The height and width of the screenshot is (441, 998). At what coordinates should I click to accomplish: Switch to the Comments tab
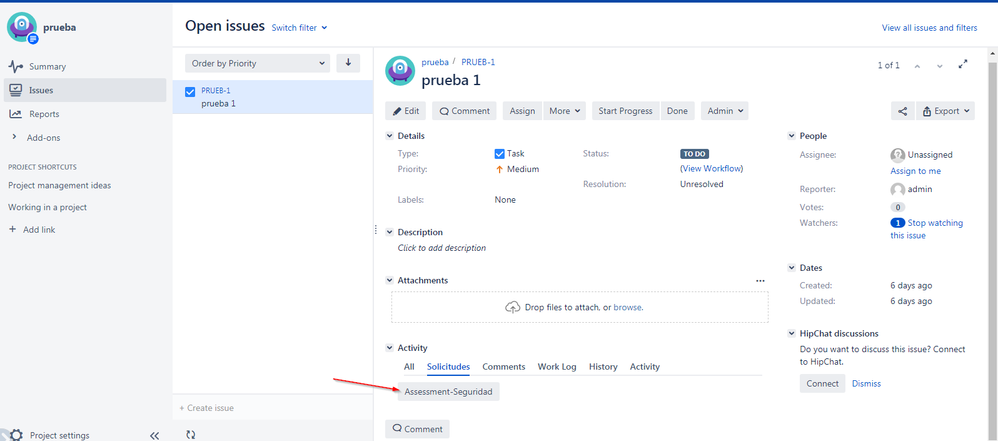(x=503, y=367)
